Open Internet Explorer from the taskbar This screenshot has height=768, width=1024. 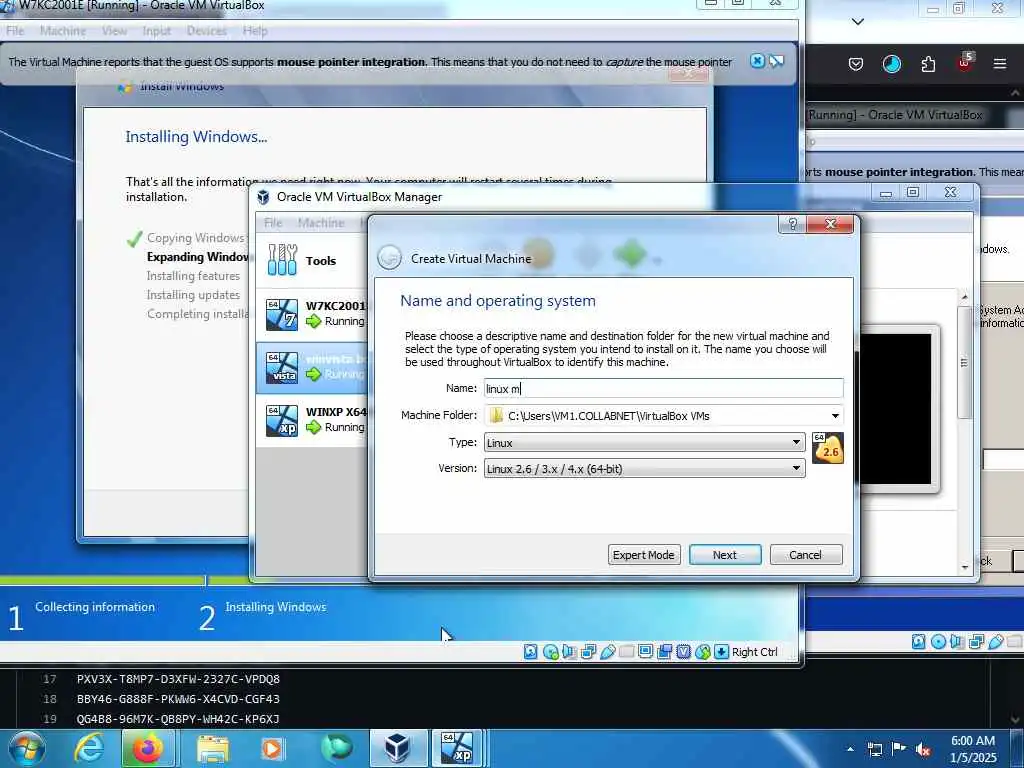(x=89, y=748)
